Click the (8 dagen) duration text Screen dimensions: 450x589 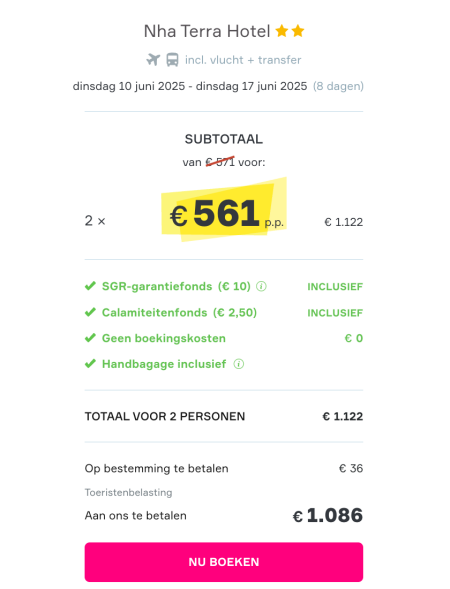pos(338,86)
